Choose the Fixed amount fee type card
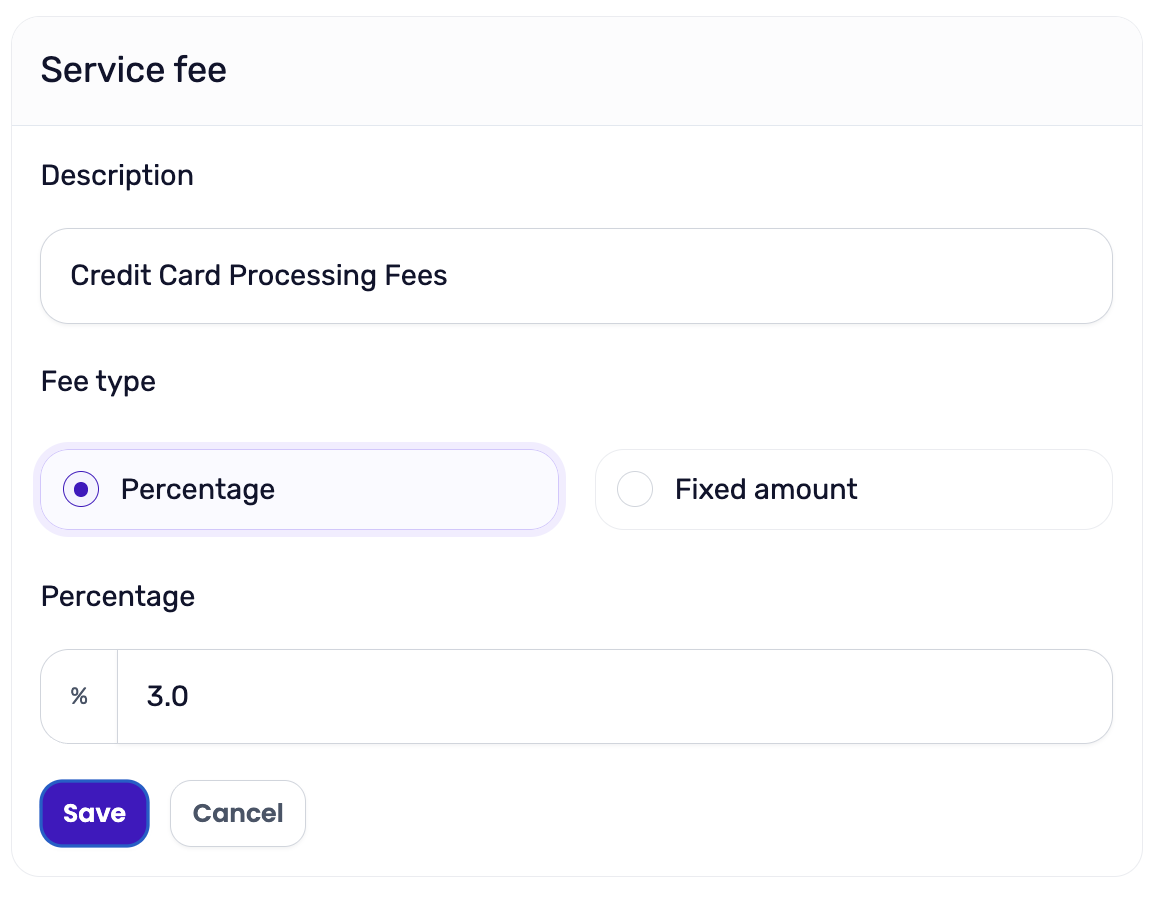Screen dimensions: 1166x904 coord(854,490)
